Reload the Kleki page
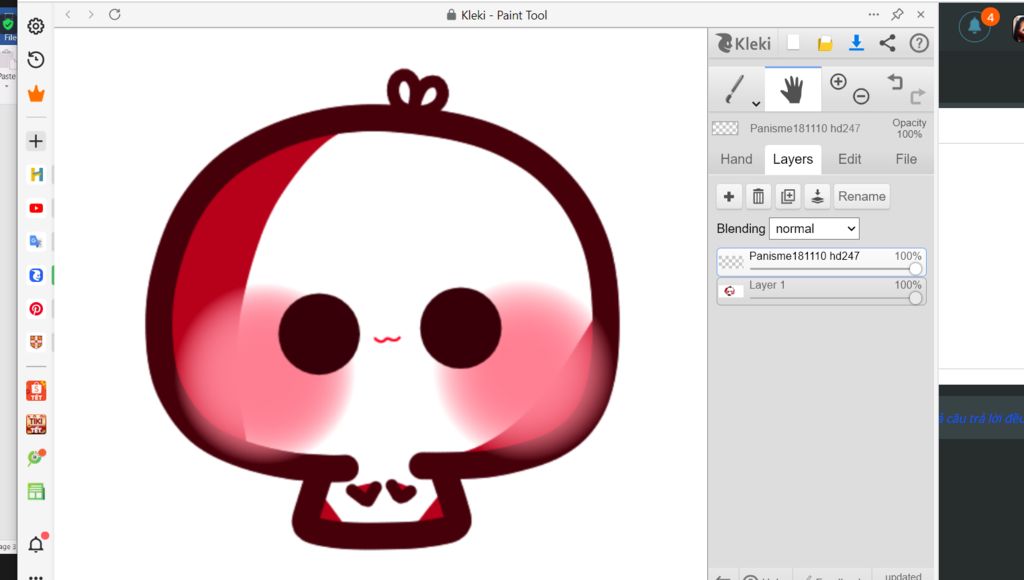 pos(115,14)
